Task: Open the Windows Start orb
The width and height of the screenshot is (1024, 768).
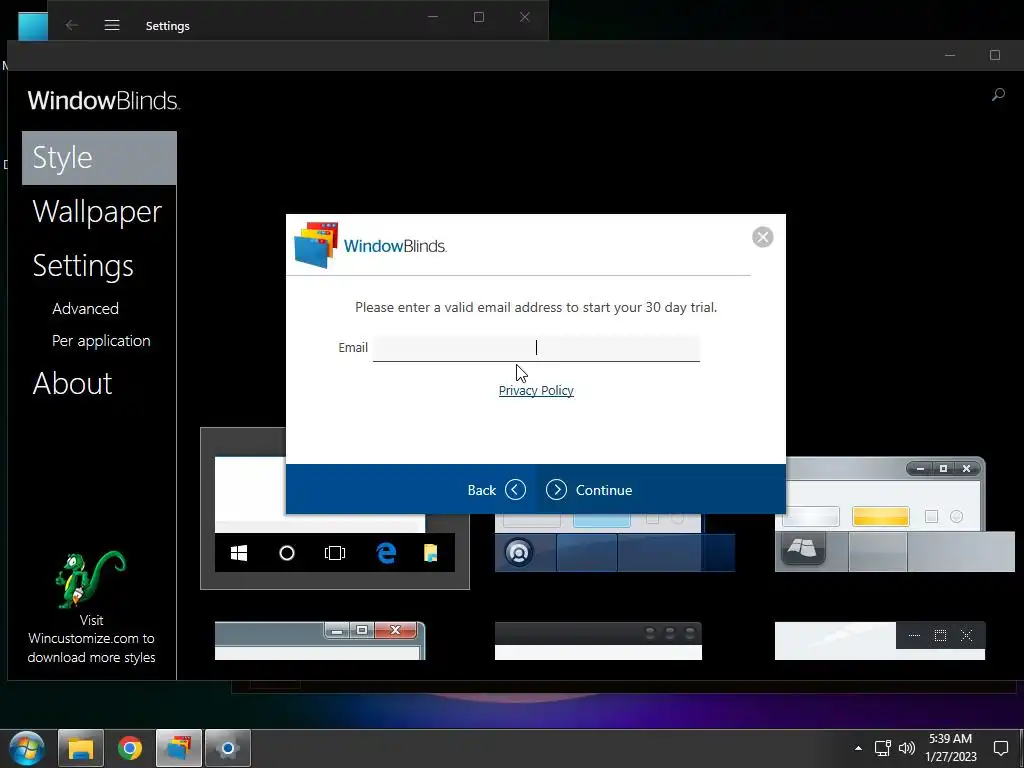Action: click(x=27, y=748)
